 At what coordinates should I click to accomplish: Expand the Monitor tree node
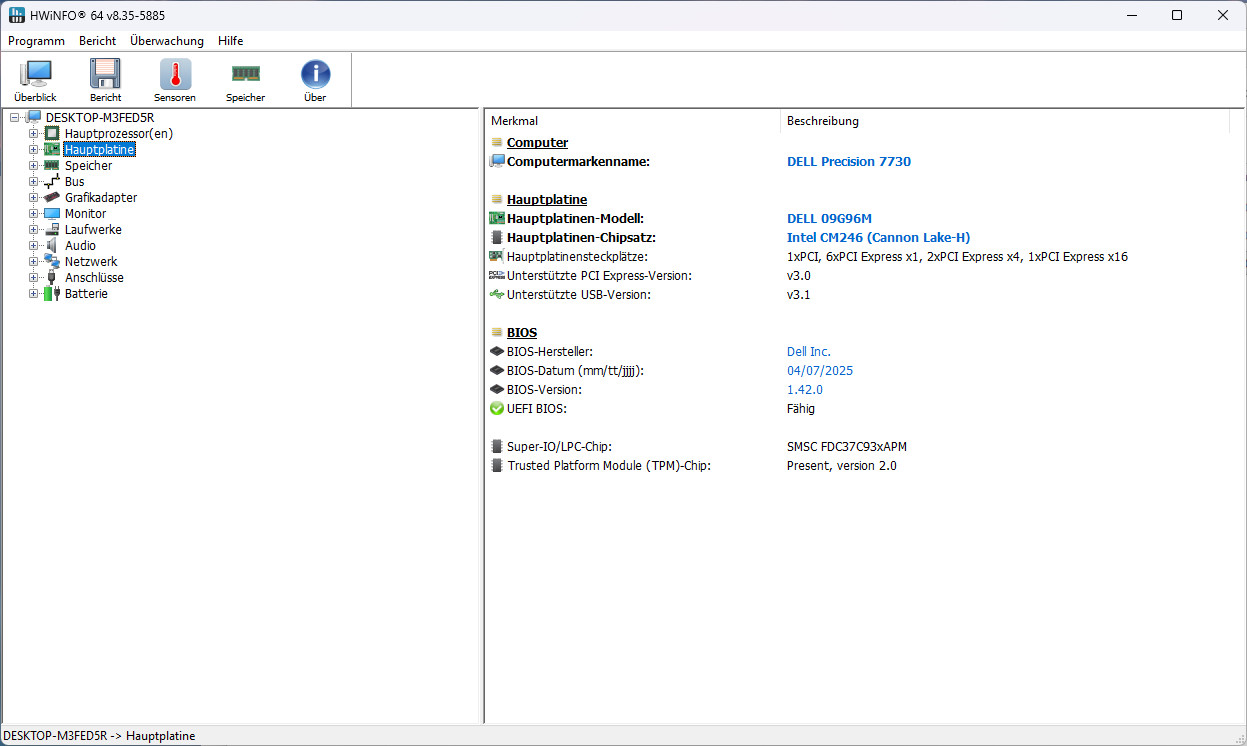34,214
